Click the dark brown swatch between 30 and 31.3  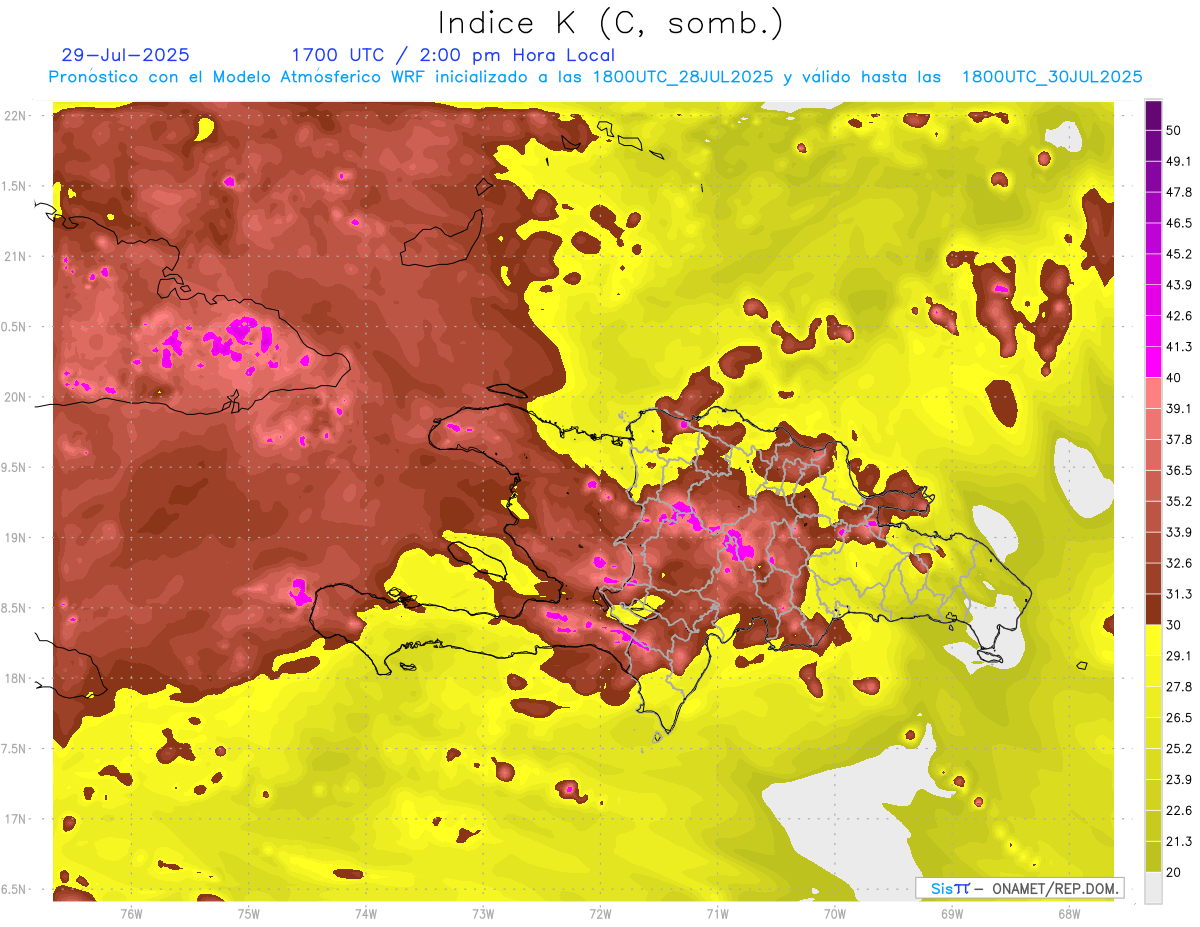point(1153,609)
